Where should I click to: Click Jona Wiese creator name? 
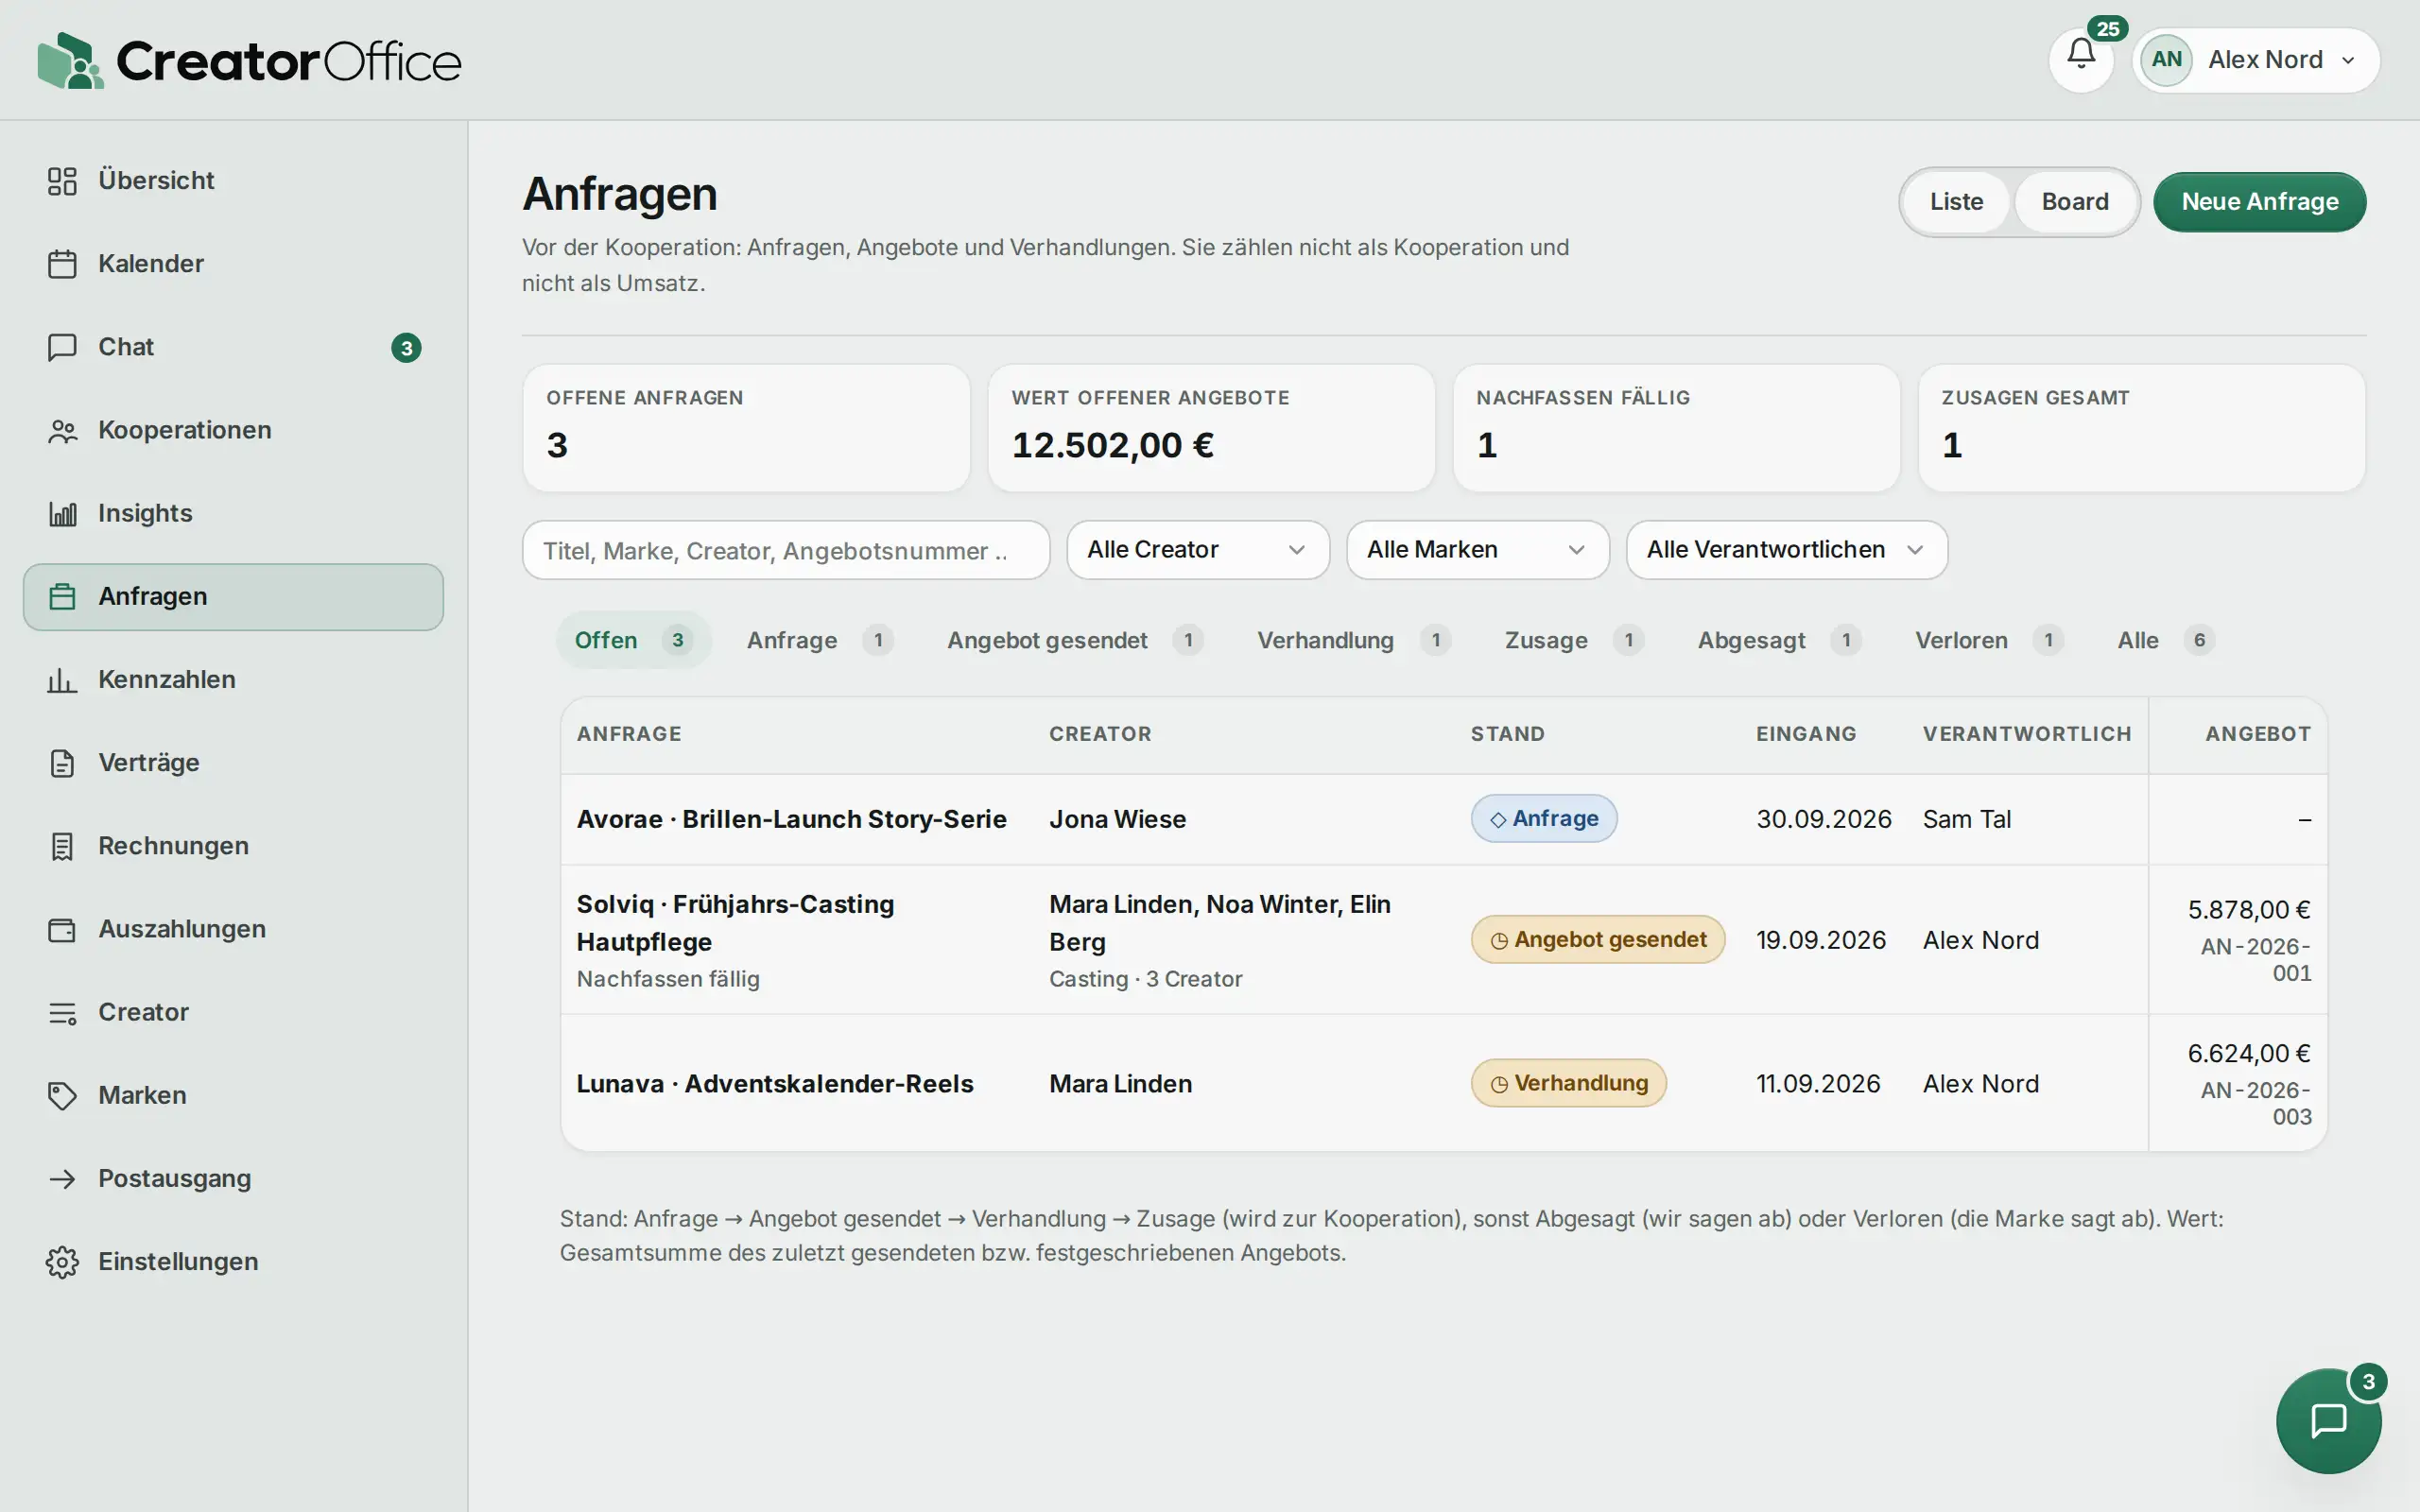click(1117, 819)
